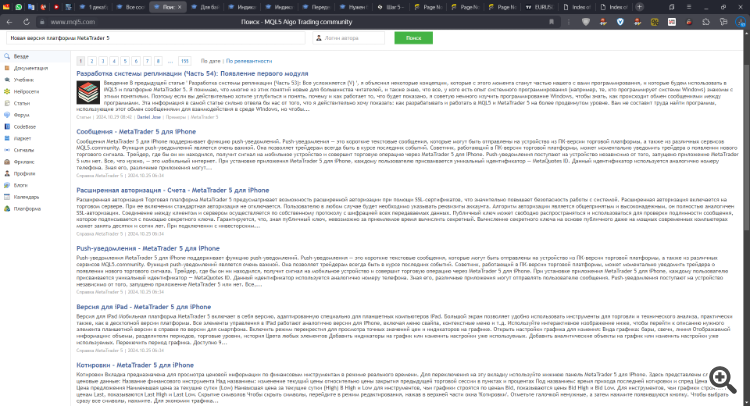Focus the Логин автора input field
Screen dimensions: 750x406
click(349, 38)
